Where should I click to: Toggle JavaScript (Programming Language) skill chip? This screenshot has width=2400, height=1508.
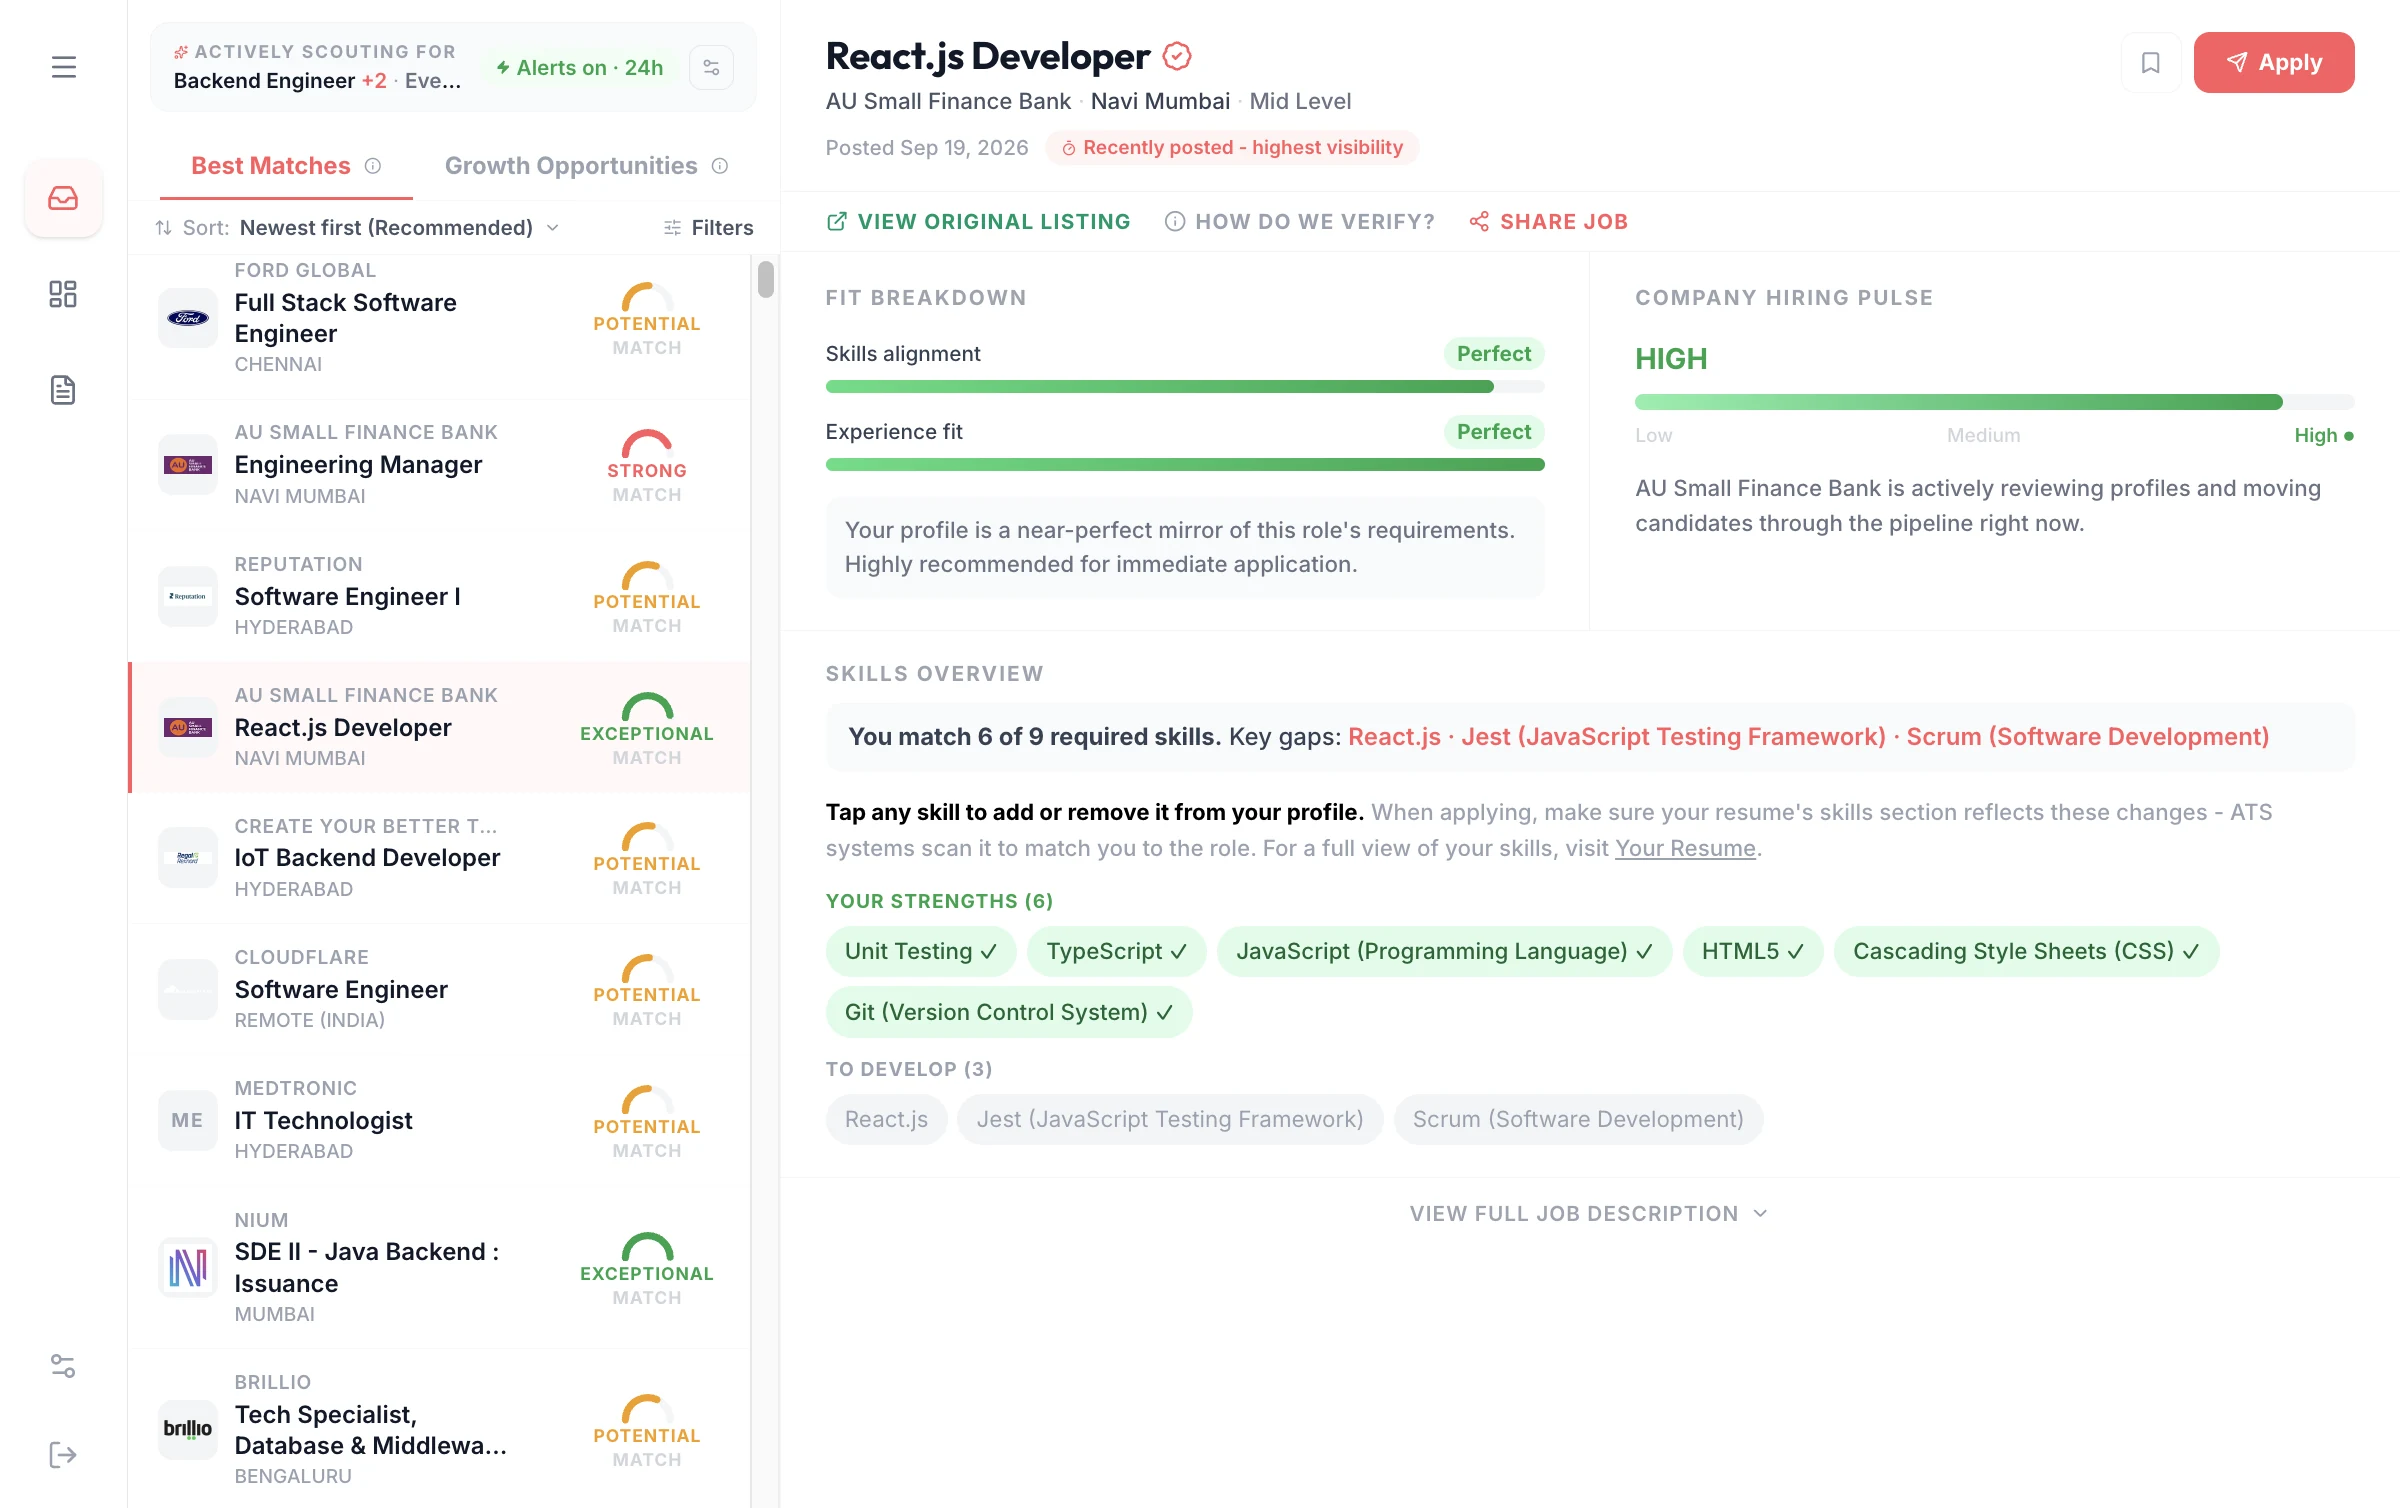pyautogui.click(x=1444, y=952)
